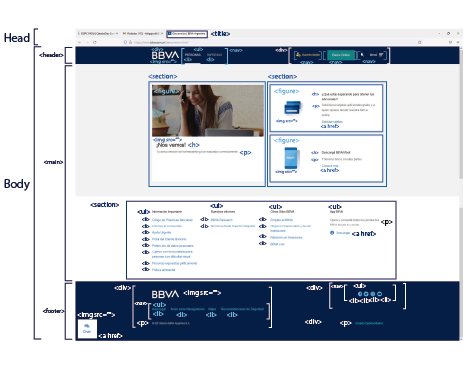The height and width of the screenshot is (376, 465).
Task: Click the BBVA logo in the footer
Action: click(165, 294)
